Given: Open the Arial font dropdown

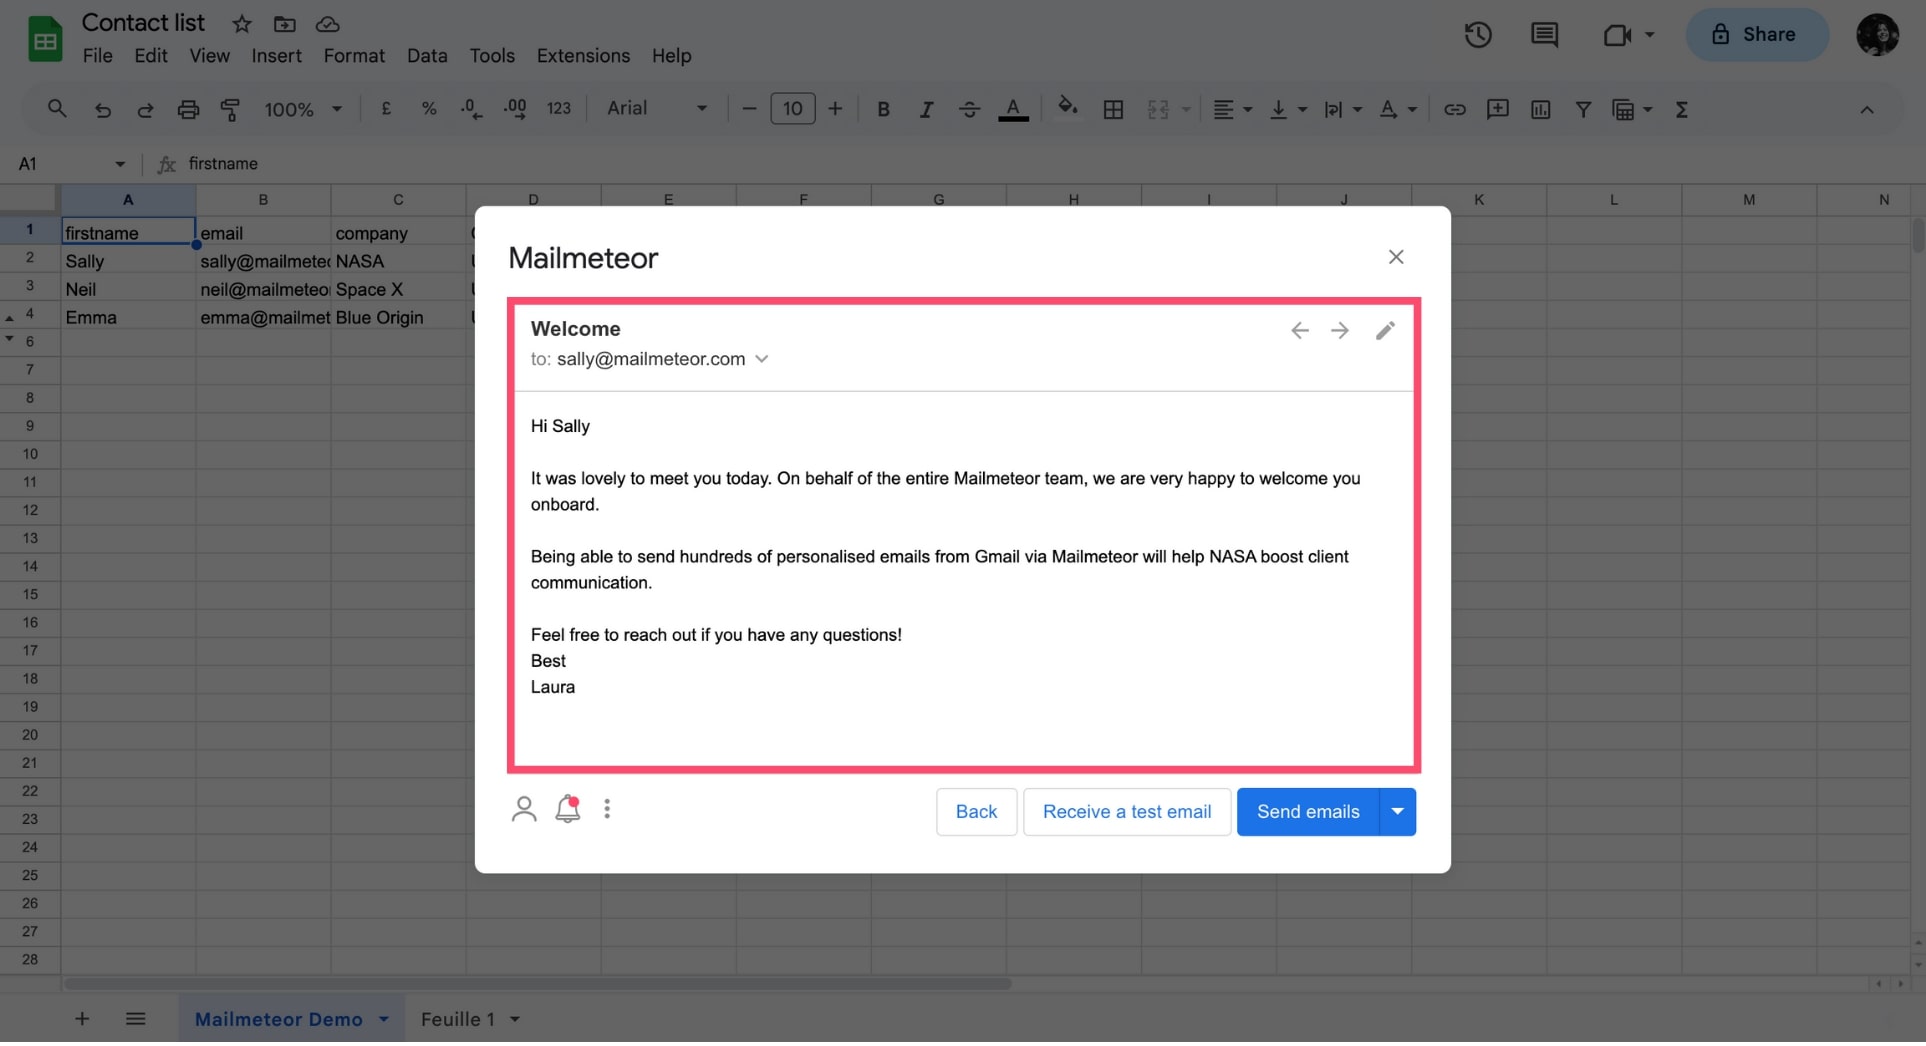Looking at the screenshot, I should [x=657, y=108].
